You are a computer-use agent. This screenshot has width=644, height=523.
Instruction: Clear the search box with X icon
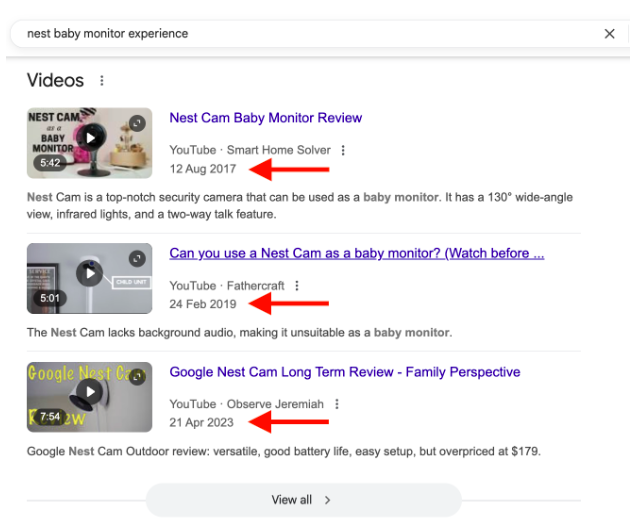pos(609,34)
